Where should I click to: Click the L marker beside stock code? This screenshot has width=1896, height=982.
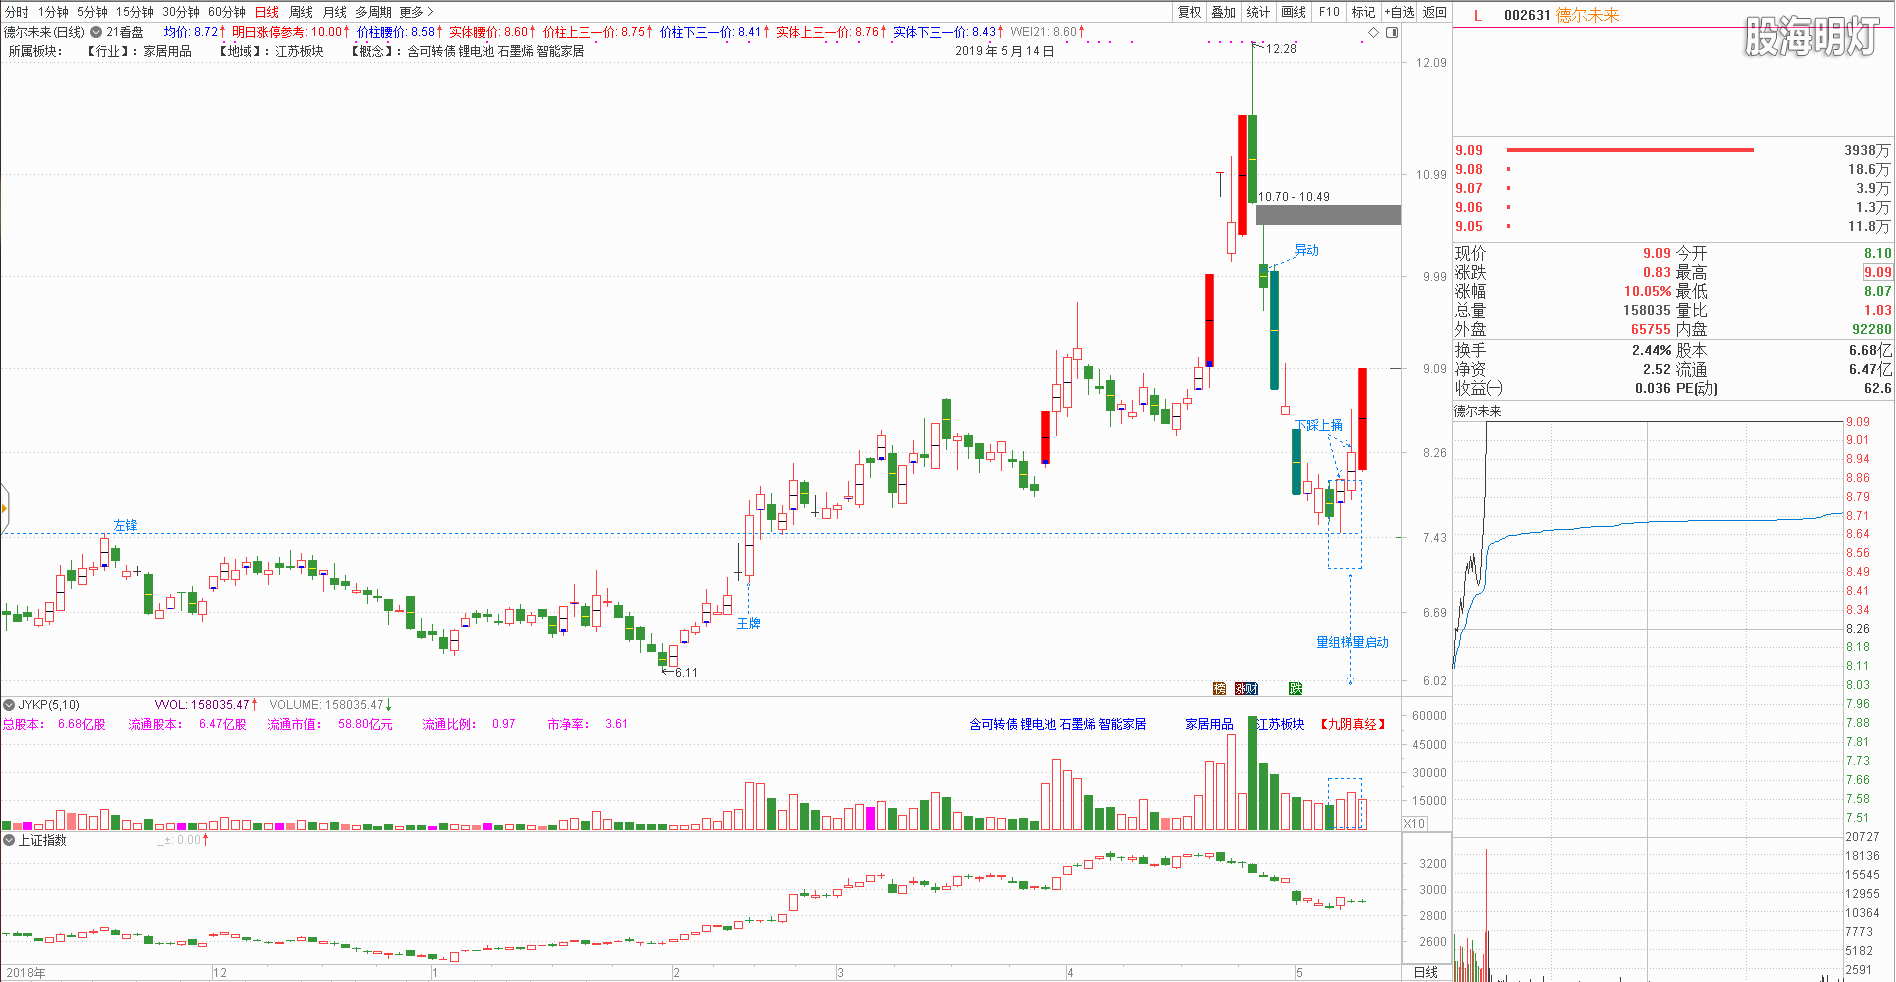click(x=1478, y=15)
